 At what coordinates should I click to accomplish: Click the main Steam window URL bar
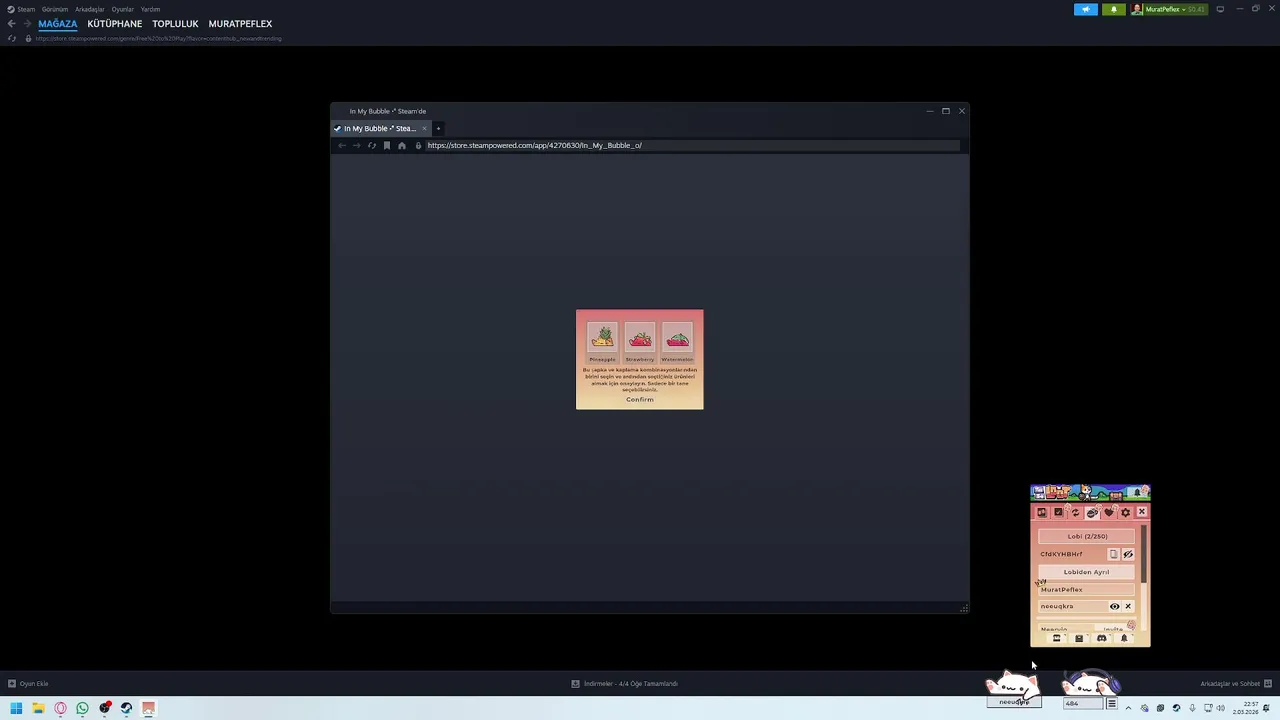pos(158,38)
